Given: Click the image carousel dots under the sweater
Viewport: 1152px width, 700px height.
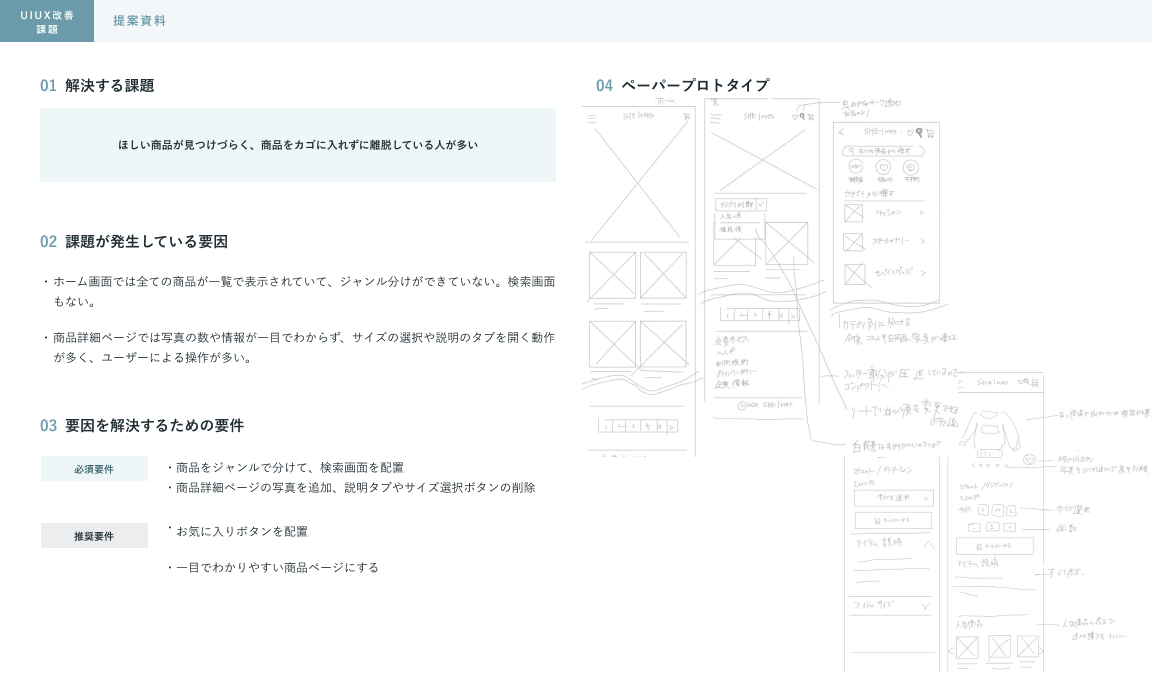Looking at the screenshot, I should pos(990,465).
